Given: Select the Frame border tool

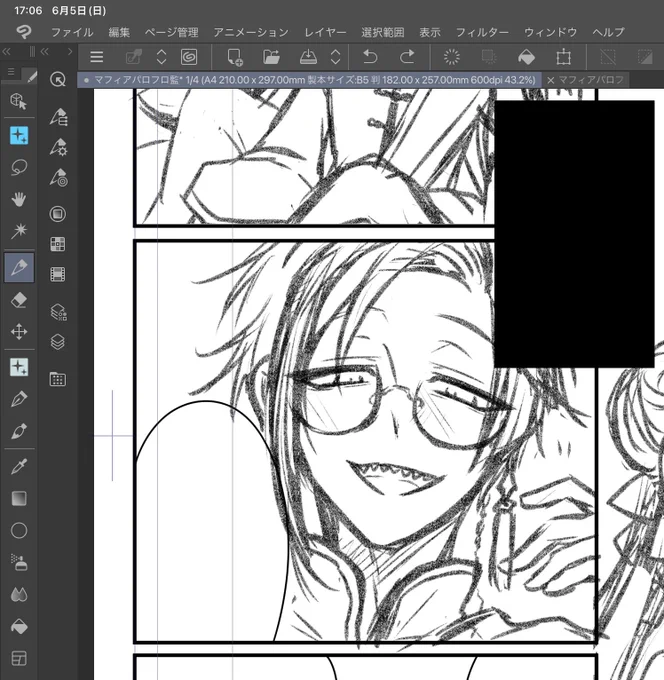Looking at the screenshot, I should coord(19,658).
